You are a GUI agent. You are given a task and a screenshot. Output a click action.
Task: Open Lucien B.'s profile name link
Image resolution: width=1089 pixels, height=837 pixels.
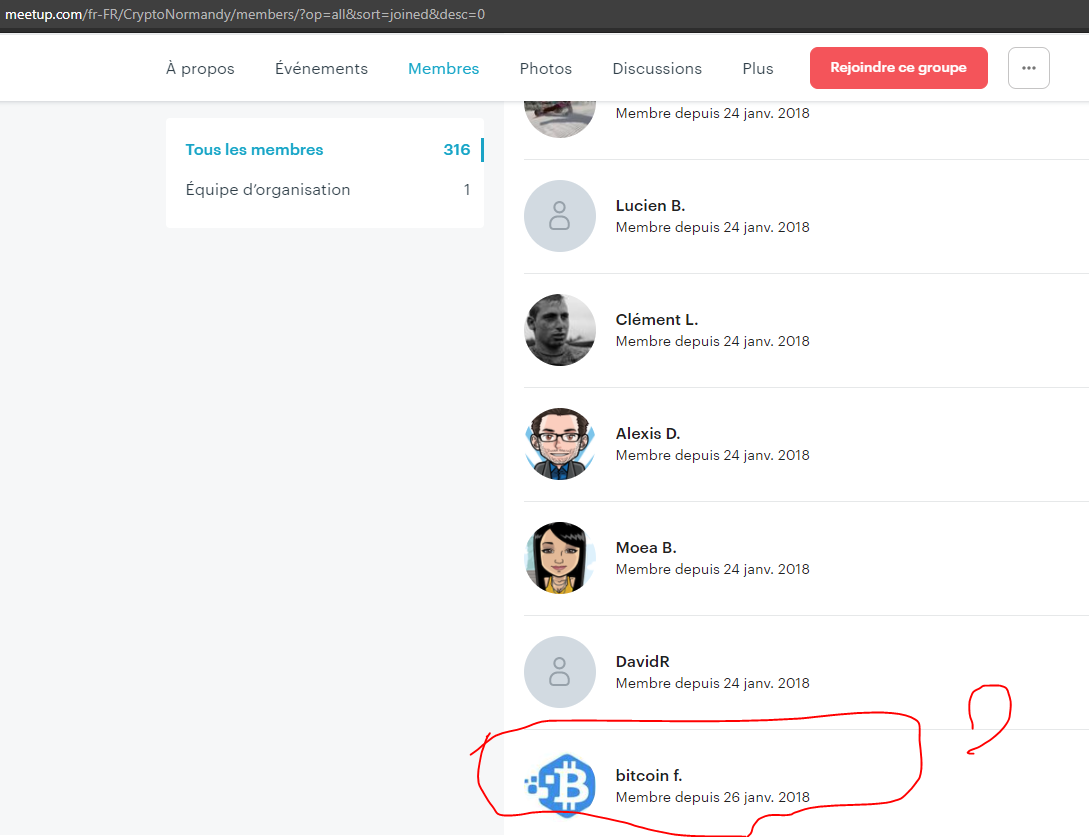click(x=650, y=206)
